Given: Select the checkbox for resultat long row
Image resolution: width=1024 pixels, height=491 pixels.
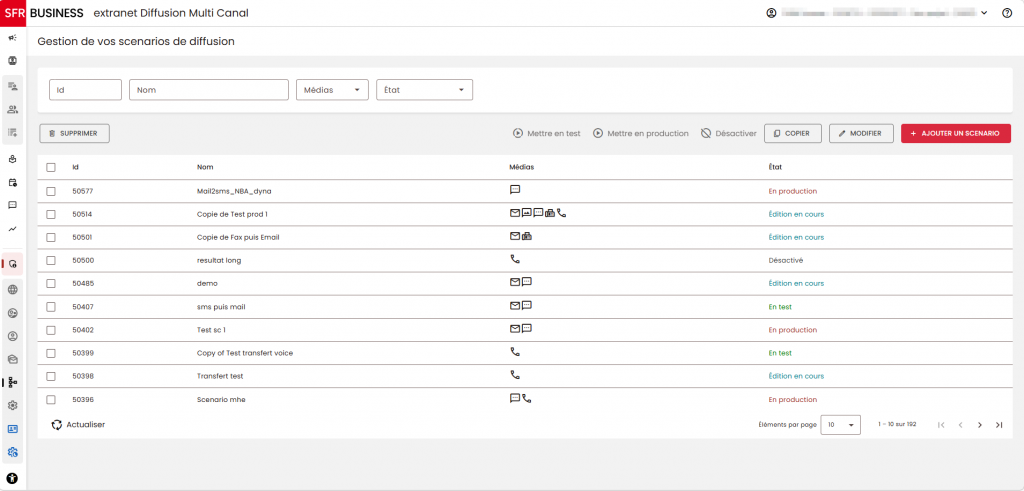Looking at the screenshot, I should (51, 261).
